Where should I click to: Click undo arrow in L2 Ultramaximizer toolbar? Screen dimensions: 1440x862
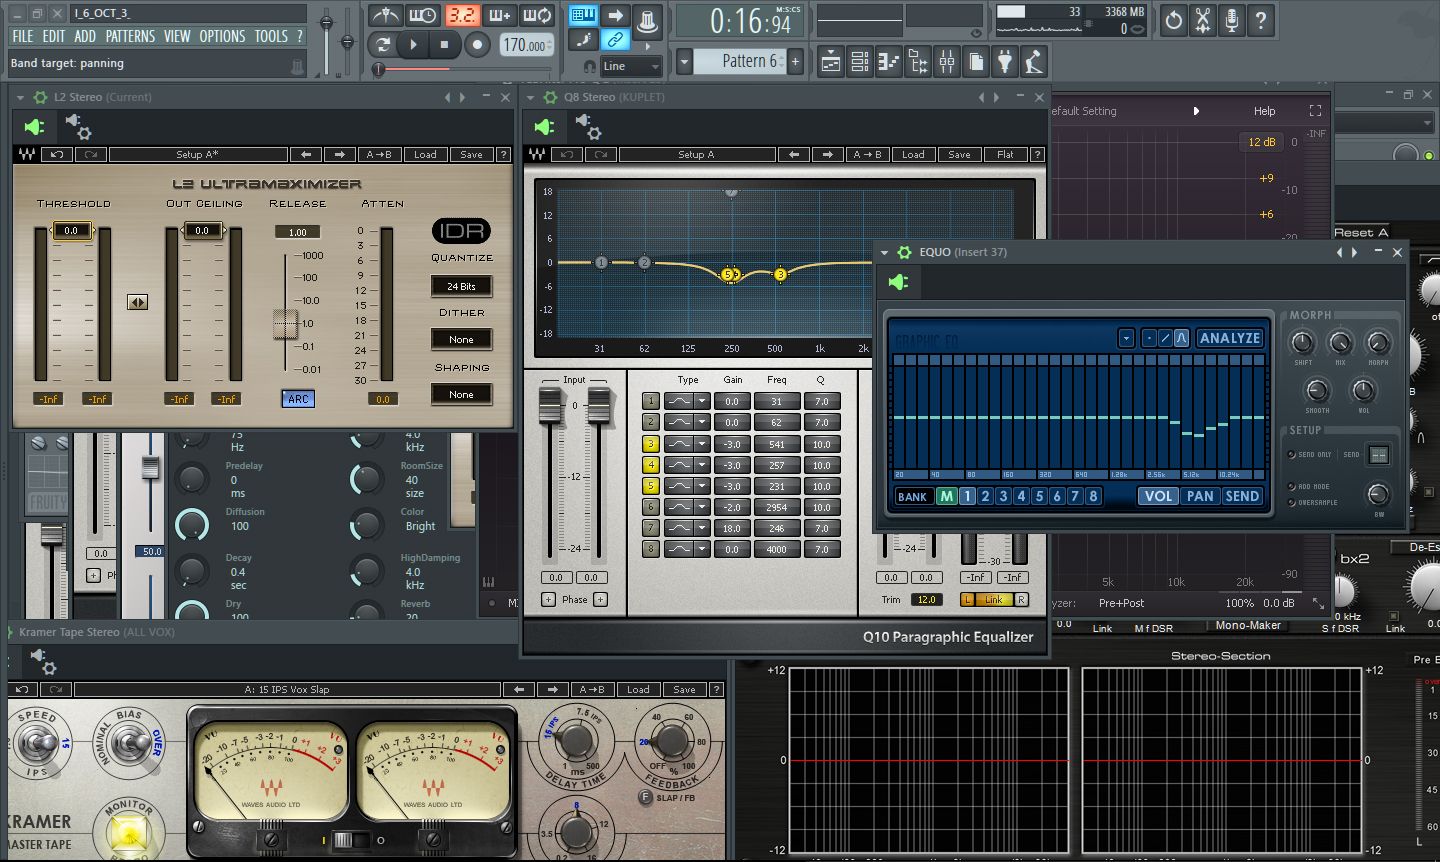click(57, 155)
